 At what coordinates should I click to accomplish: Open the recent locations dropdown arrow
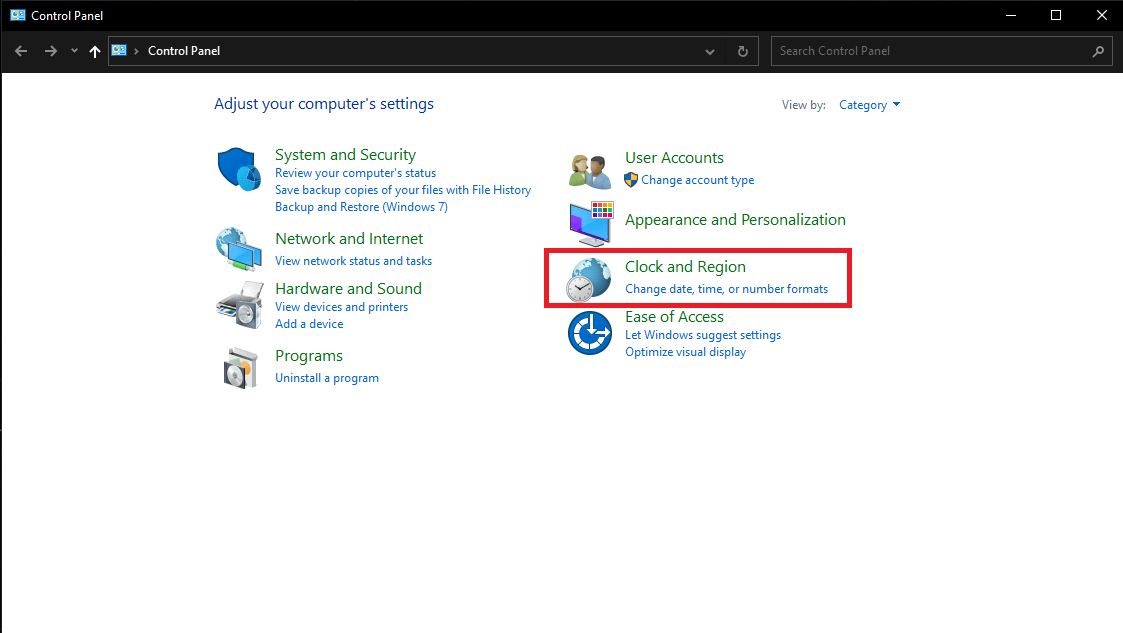pos(74,51)
